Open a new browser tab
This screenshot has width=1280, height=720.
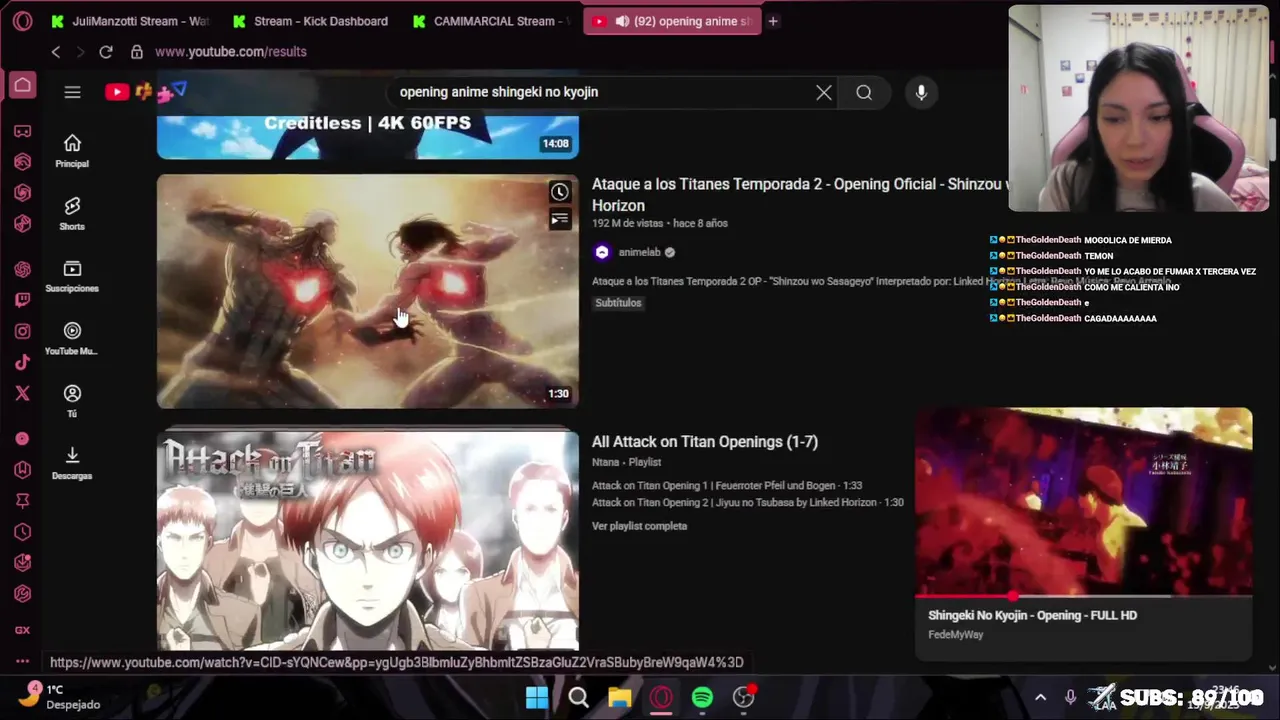coord(773,21)
